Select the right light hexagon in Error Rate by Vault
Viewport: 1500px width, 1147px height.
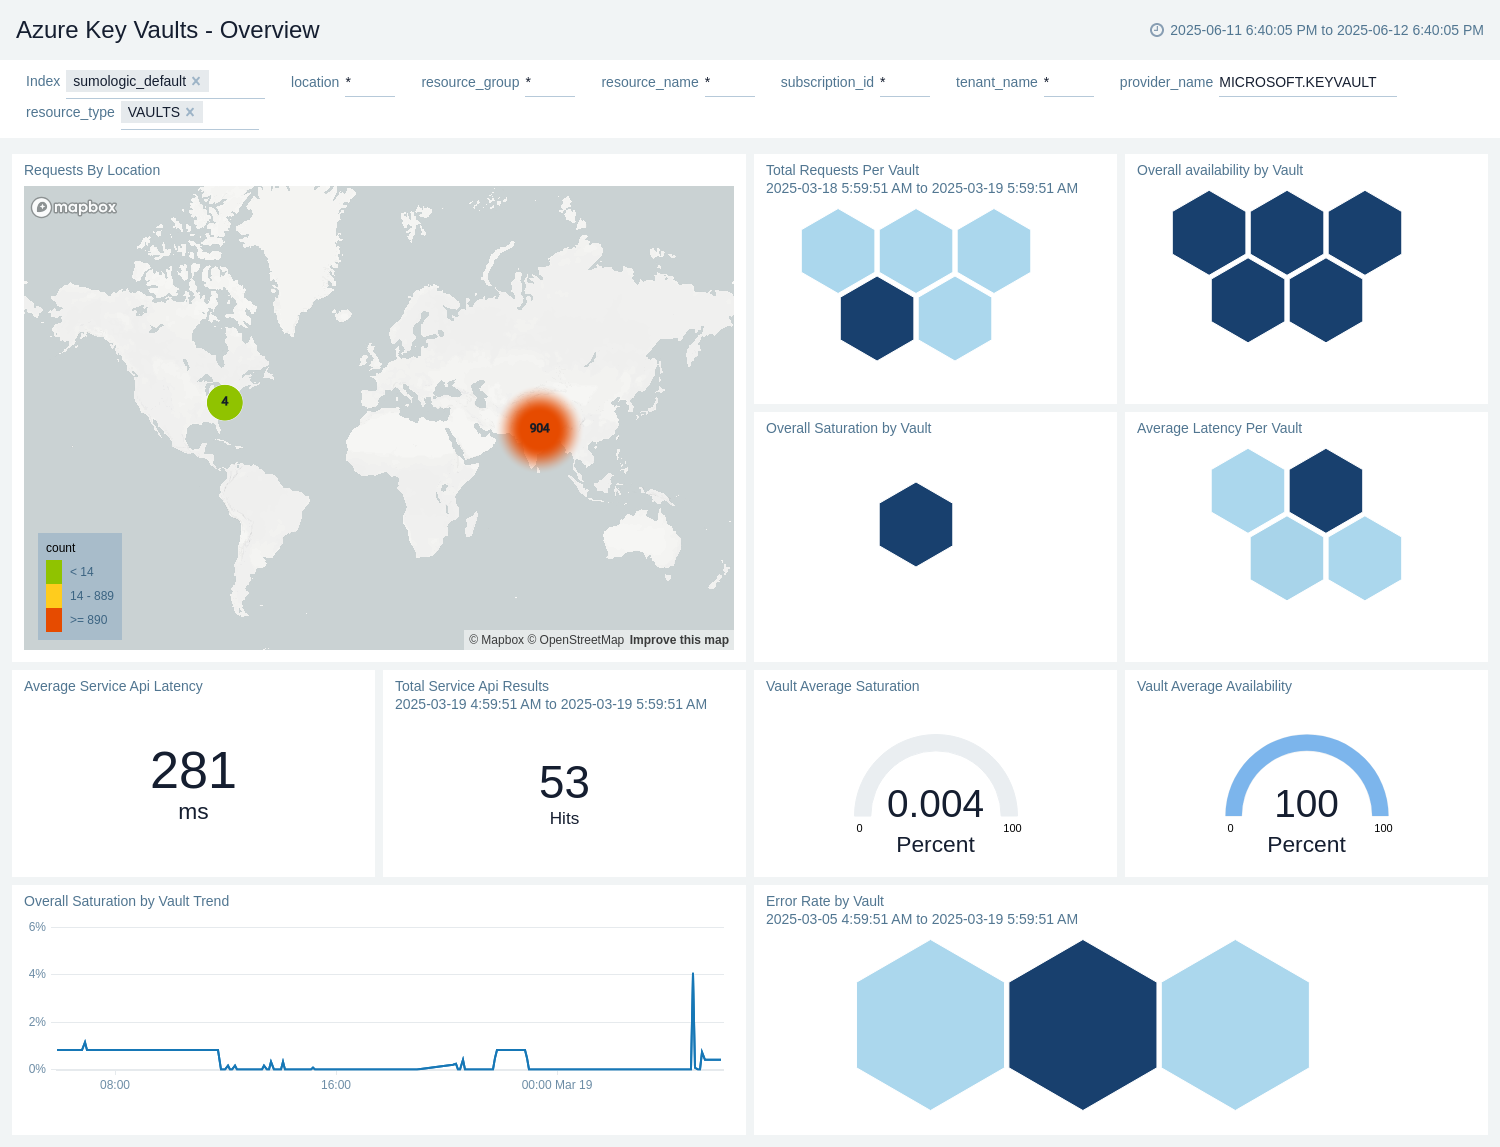click(x=1236, y=1025)
